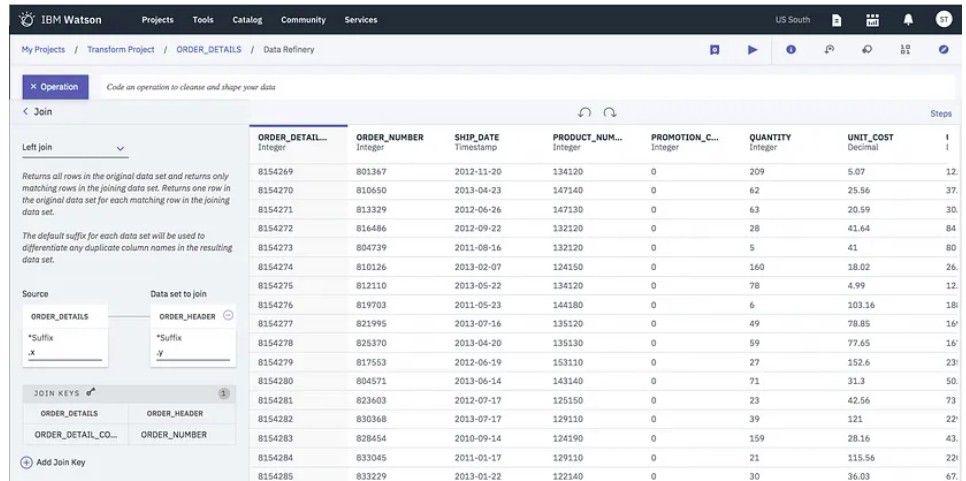The width and height of the screenshot is (966, 481).
Task: Open the Steps panel link
Action: point(941,114)
